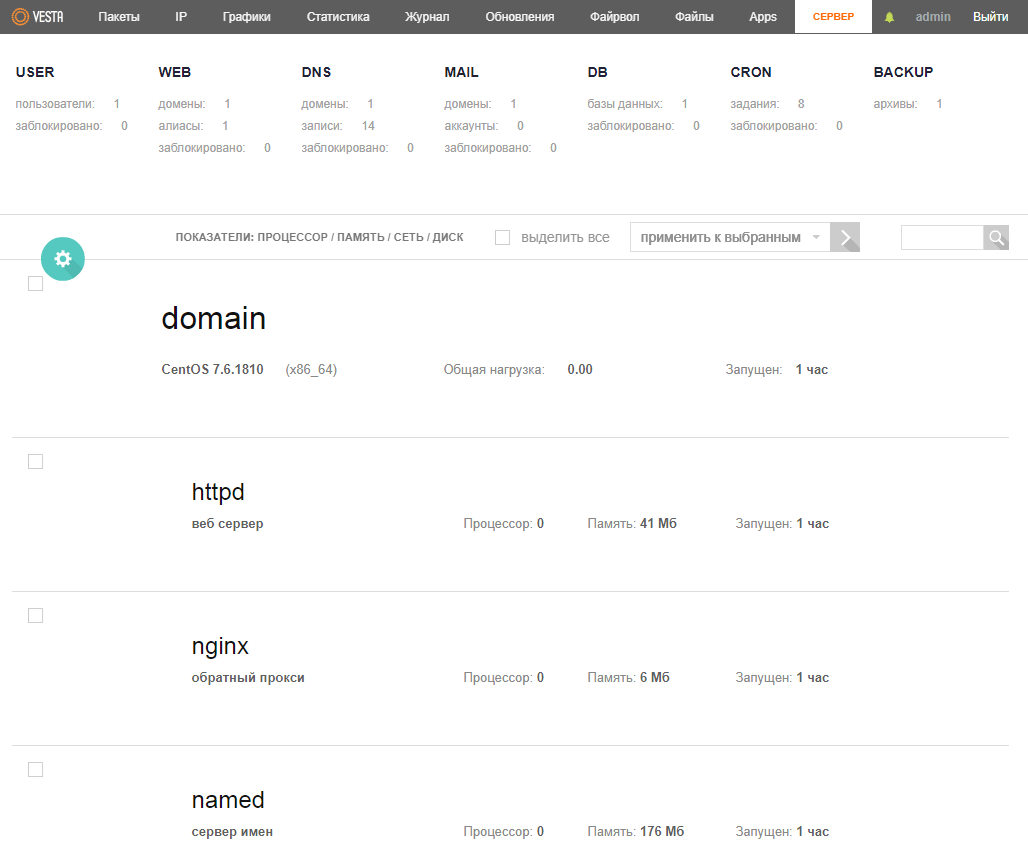Image resolution: width=1028 pixels, height=858 pixels.
Task: Open the Журнал page
Action: pos(427,17)
